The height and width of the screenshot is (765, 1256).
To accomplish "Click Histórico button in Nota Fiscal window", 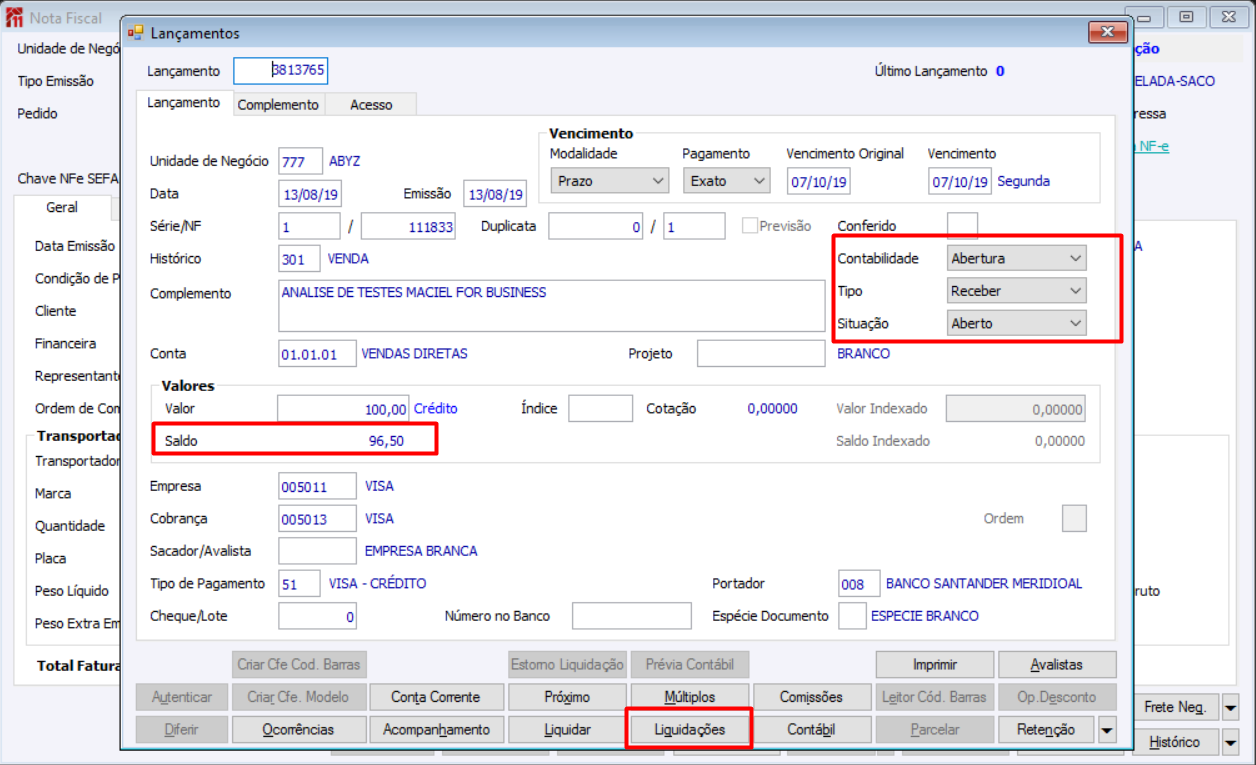I will 1175,742.
